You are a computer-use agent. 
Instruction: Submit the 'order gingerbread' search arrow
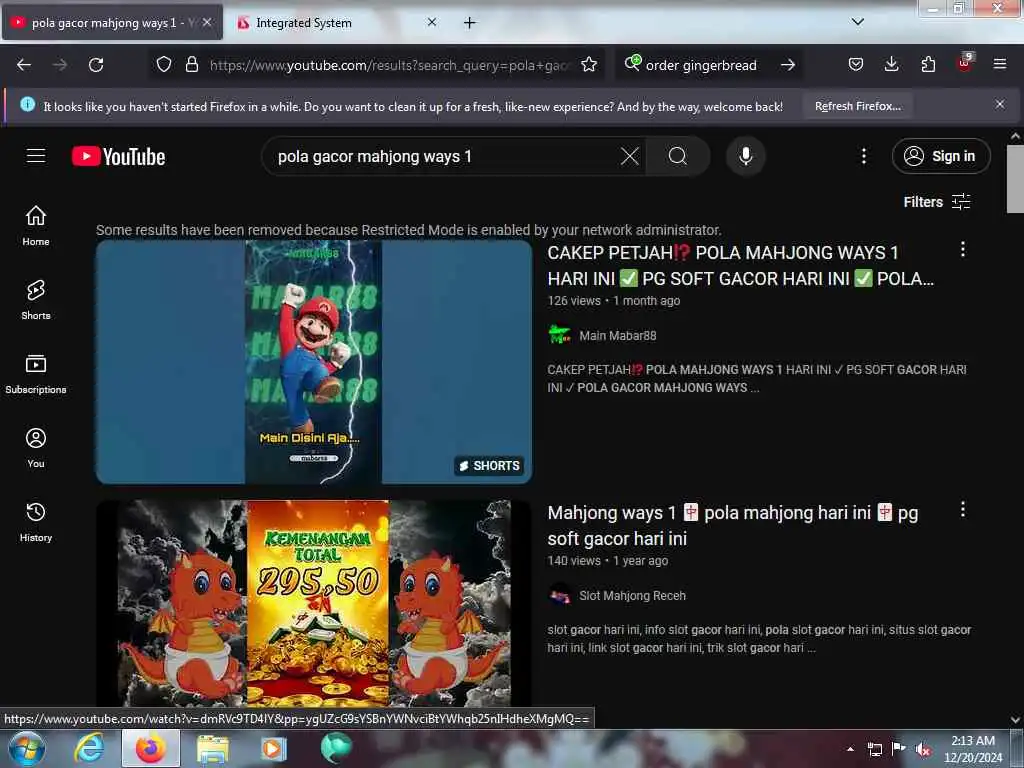coord(788,65)
